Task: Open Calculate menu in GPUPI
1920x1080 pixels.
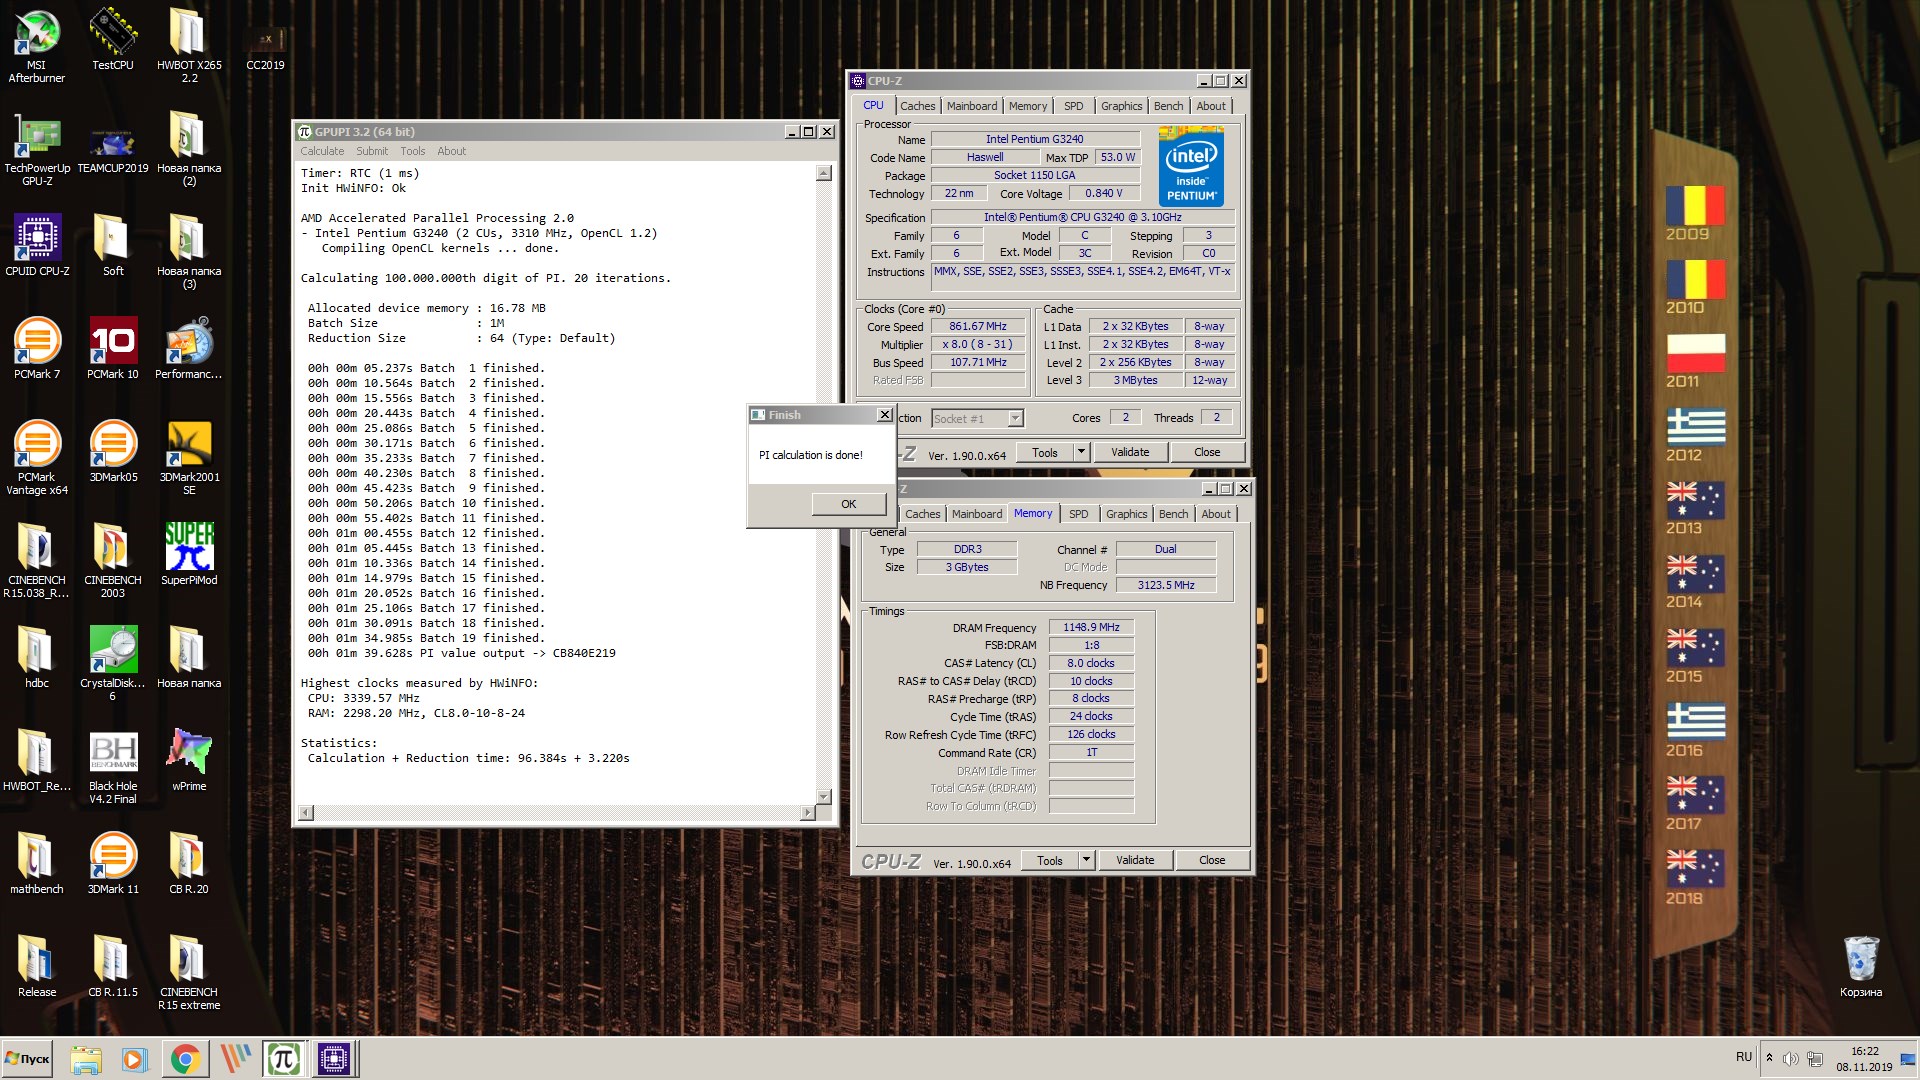Action: [x=322, y=151]
